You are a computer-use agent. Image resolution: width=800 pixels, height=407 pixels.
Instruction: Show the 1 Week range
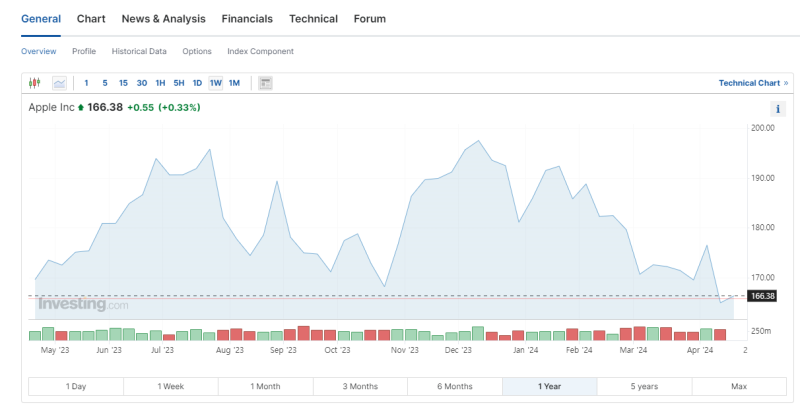[171, 386]
